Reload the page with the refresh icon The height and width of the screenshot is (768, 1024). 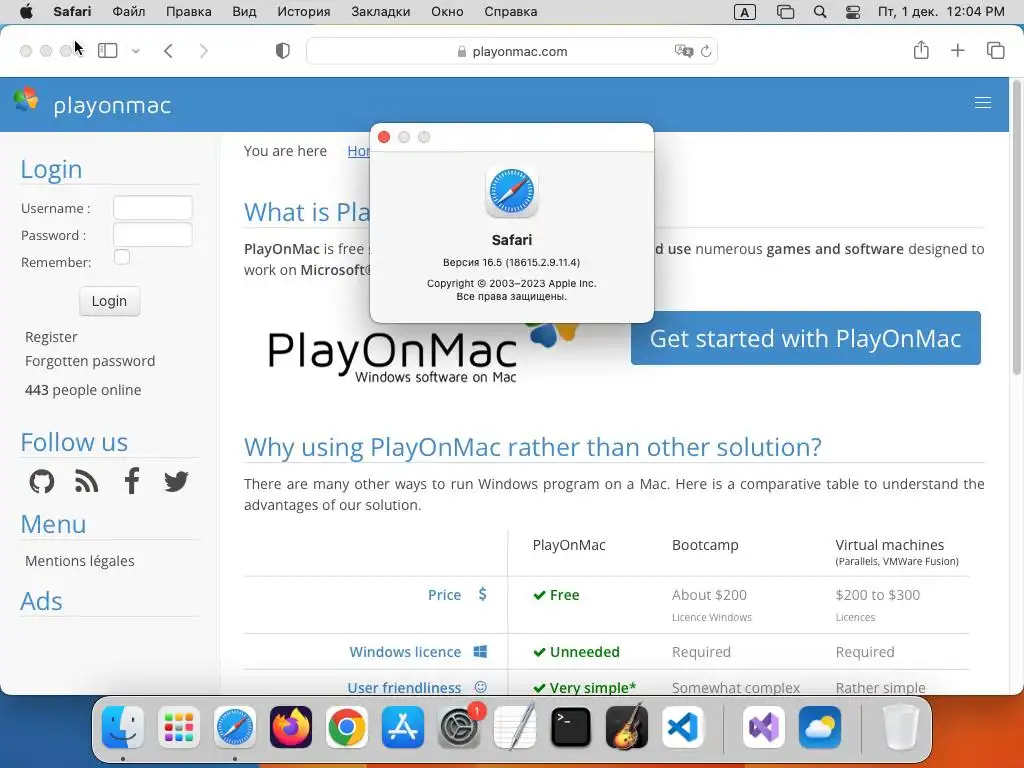(706, 51)
